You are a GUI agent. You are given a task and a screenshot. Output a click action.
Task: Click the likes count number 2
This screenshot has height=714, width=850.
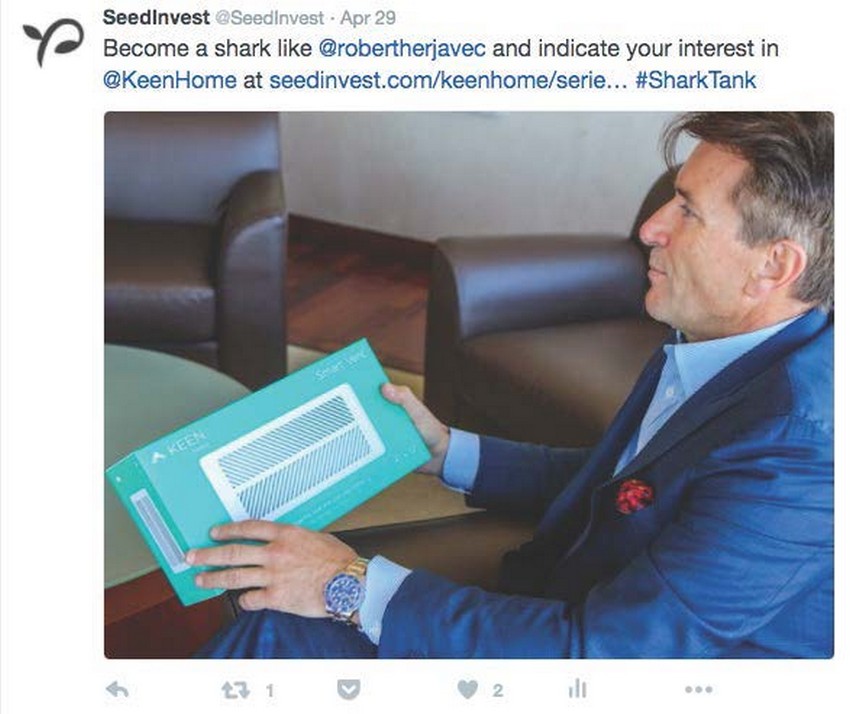click(497, 689)
